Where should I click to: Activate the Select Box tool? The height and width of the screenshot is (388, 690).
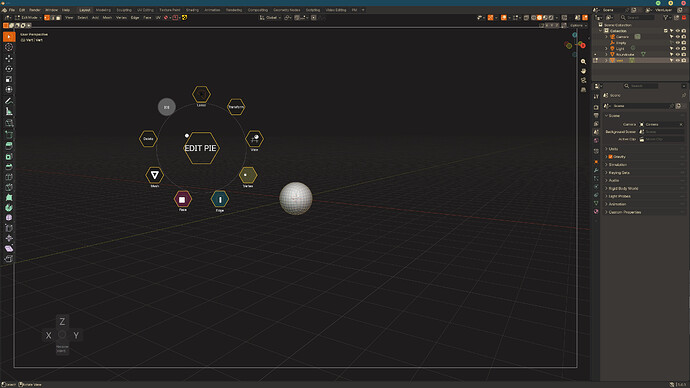pyautogui.click(x=9, y=37)
